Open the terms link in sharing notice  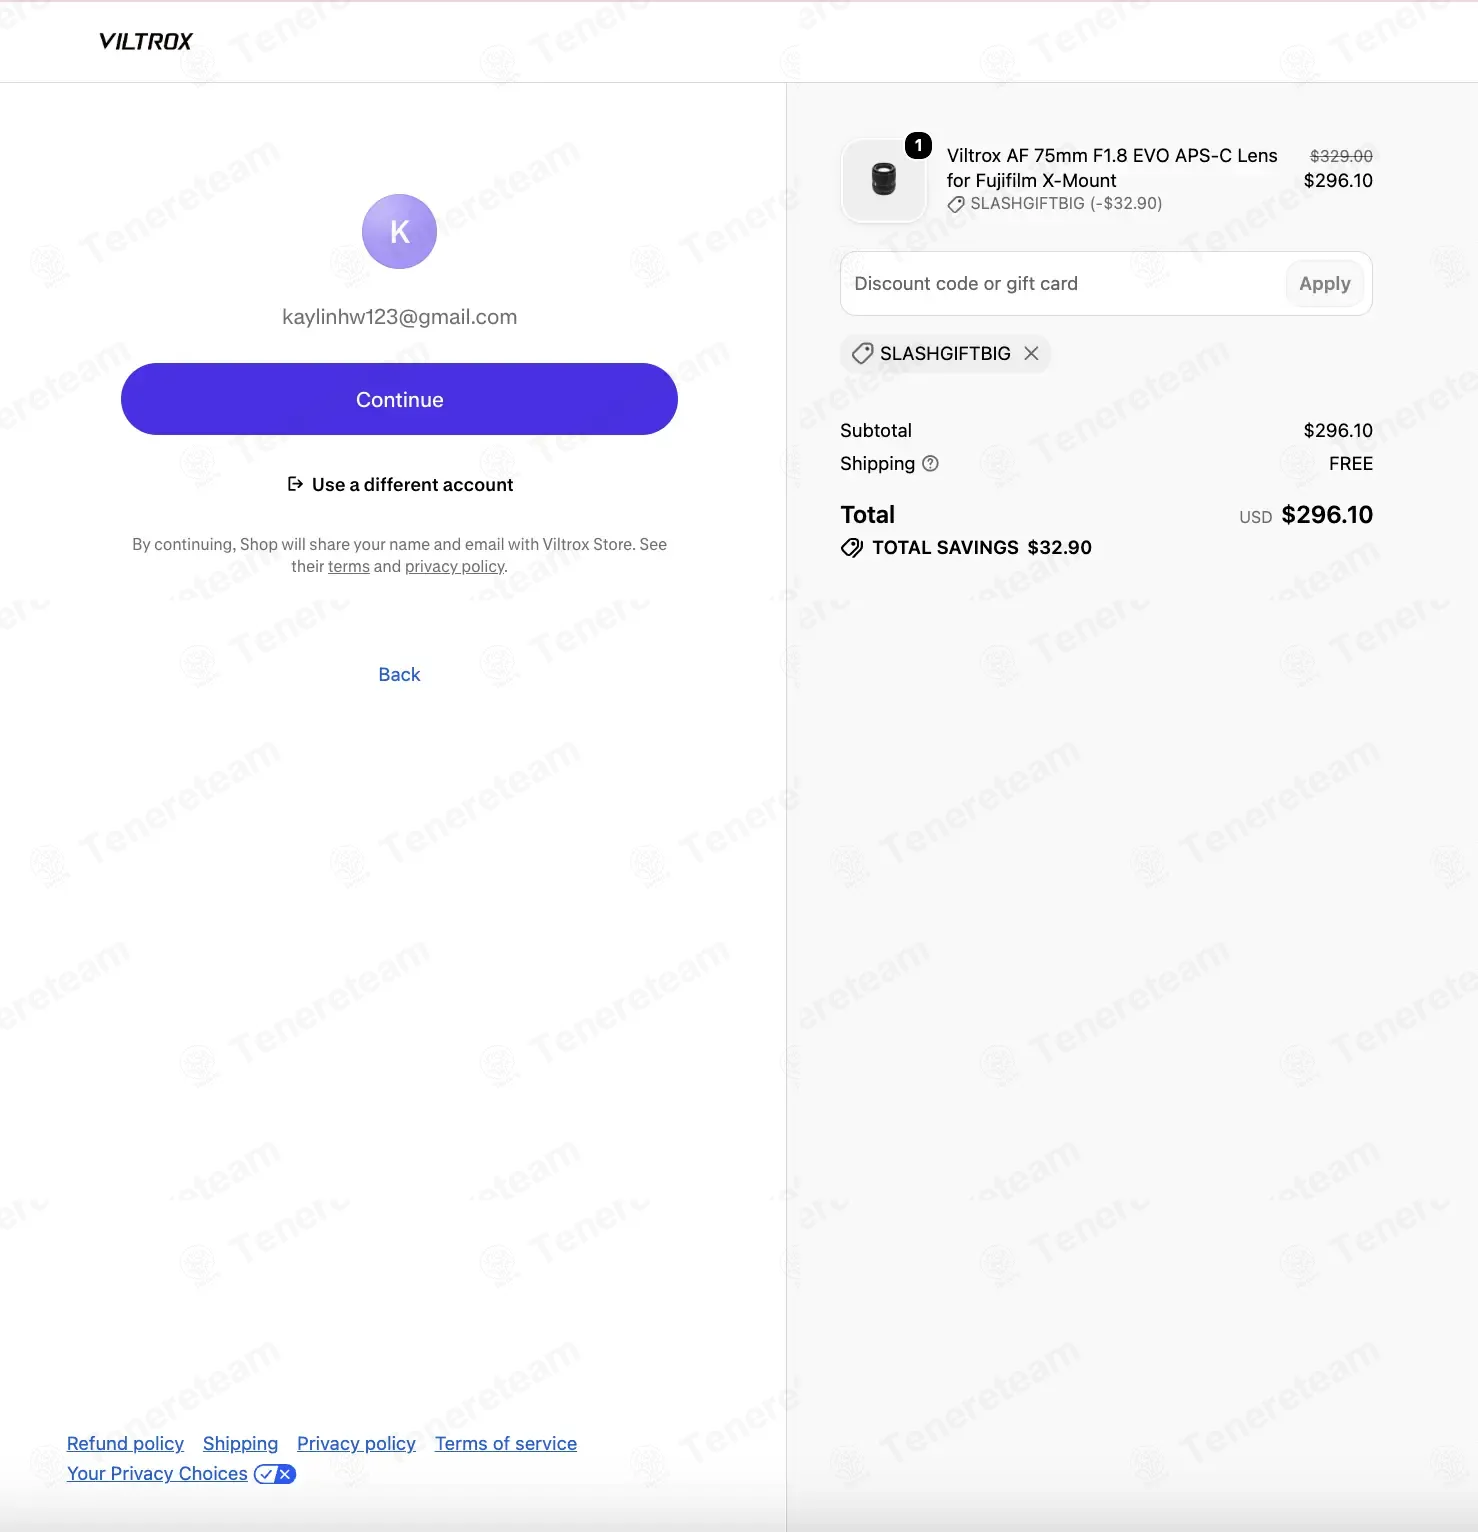[x=349, y=567]
